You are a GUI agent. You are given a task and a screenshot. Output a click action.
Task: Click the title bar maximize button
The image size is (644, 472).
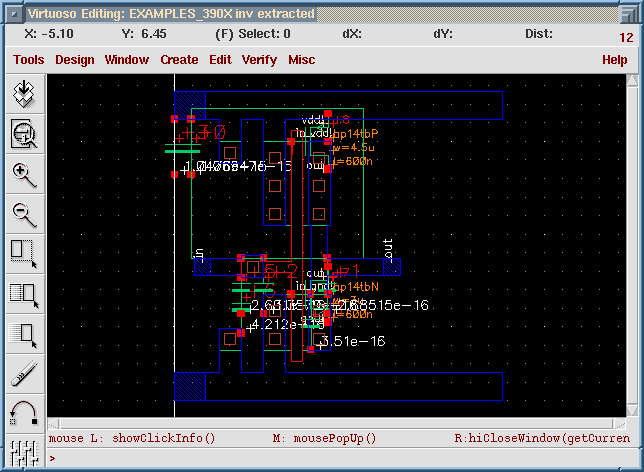pos(627,14)
